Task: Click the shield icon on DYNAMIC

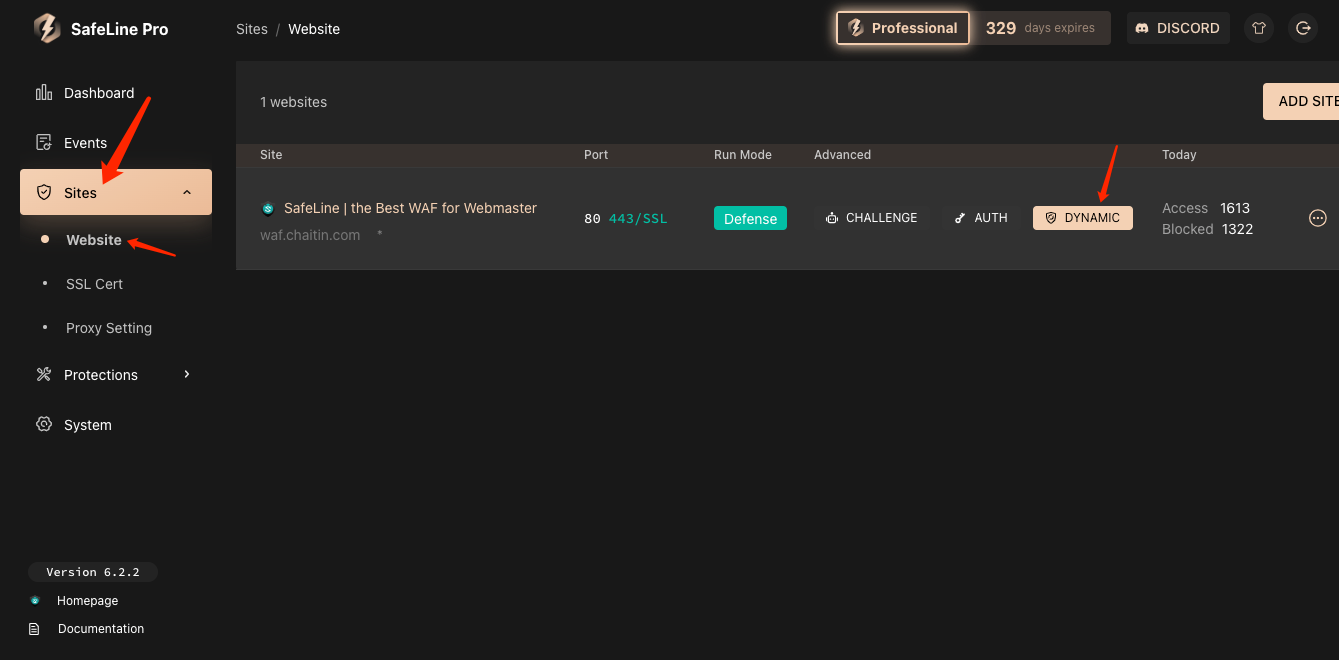Action: click(1051, 218)
